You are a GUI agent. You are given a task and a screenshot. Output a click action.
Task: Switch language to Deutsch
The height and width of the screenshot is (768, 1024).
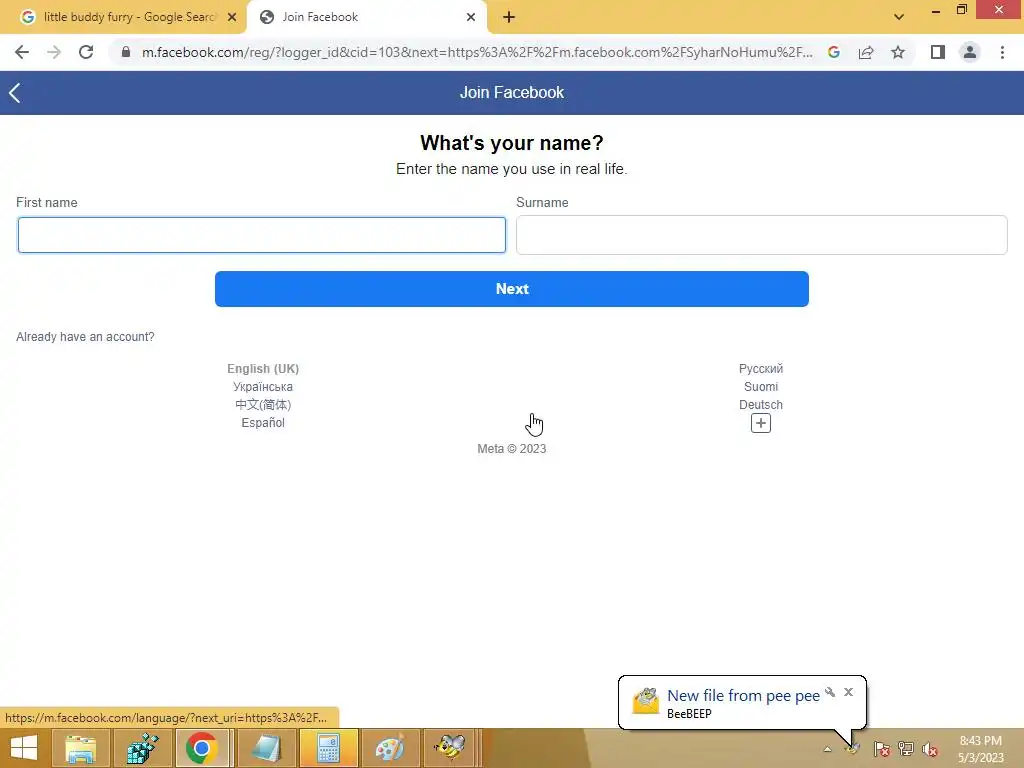pos(761,405)
